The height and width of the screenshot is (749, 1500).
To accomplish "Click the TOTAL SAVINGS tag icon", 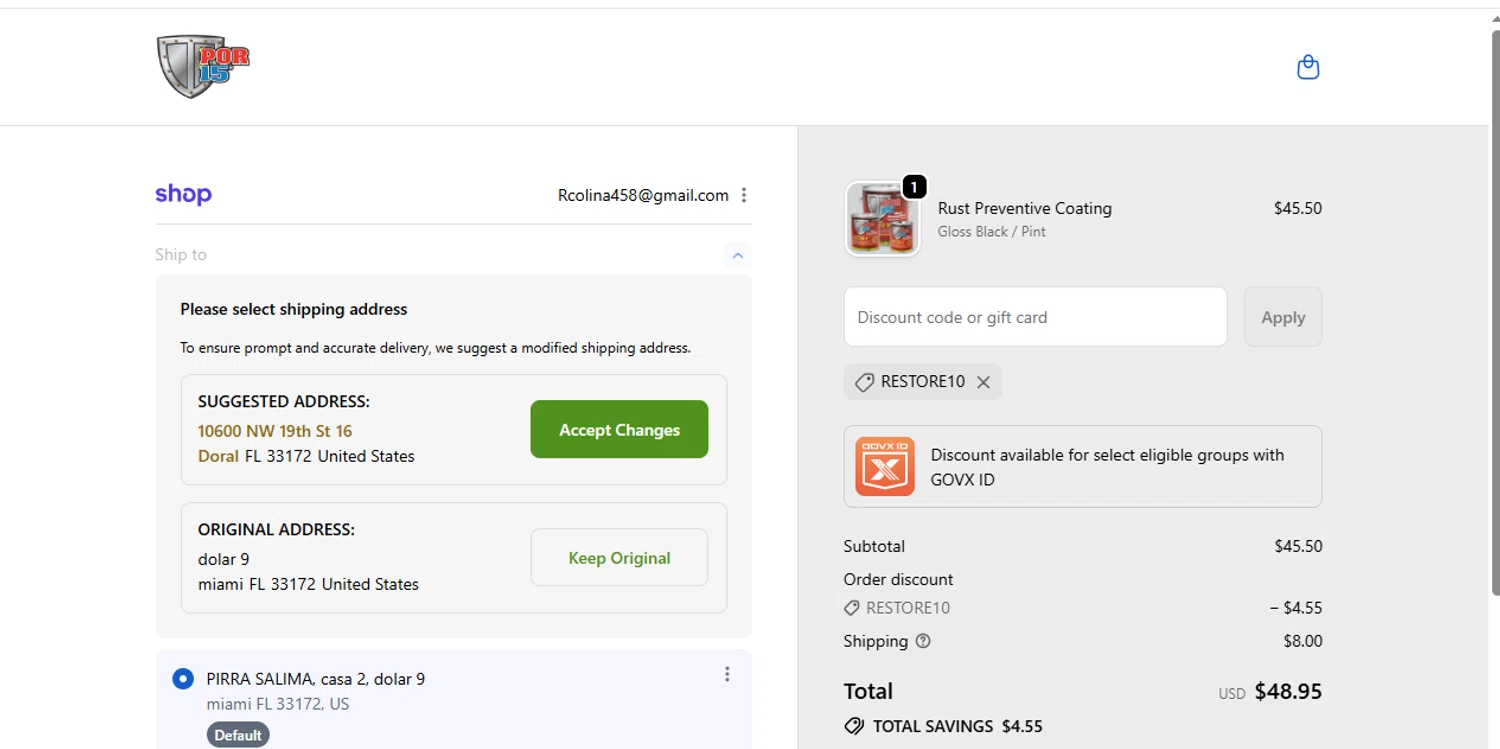I will pos(854,726).
